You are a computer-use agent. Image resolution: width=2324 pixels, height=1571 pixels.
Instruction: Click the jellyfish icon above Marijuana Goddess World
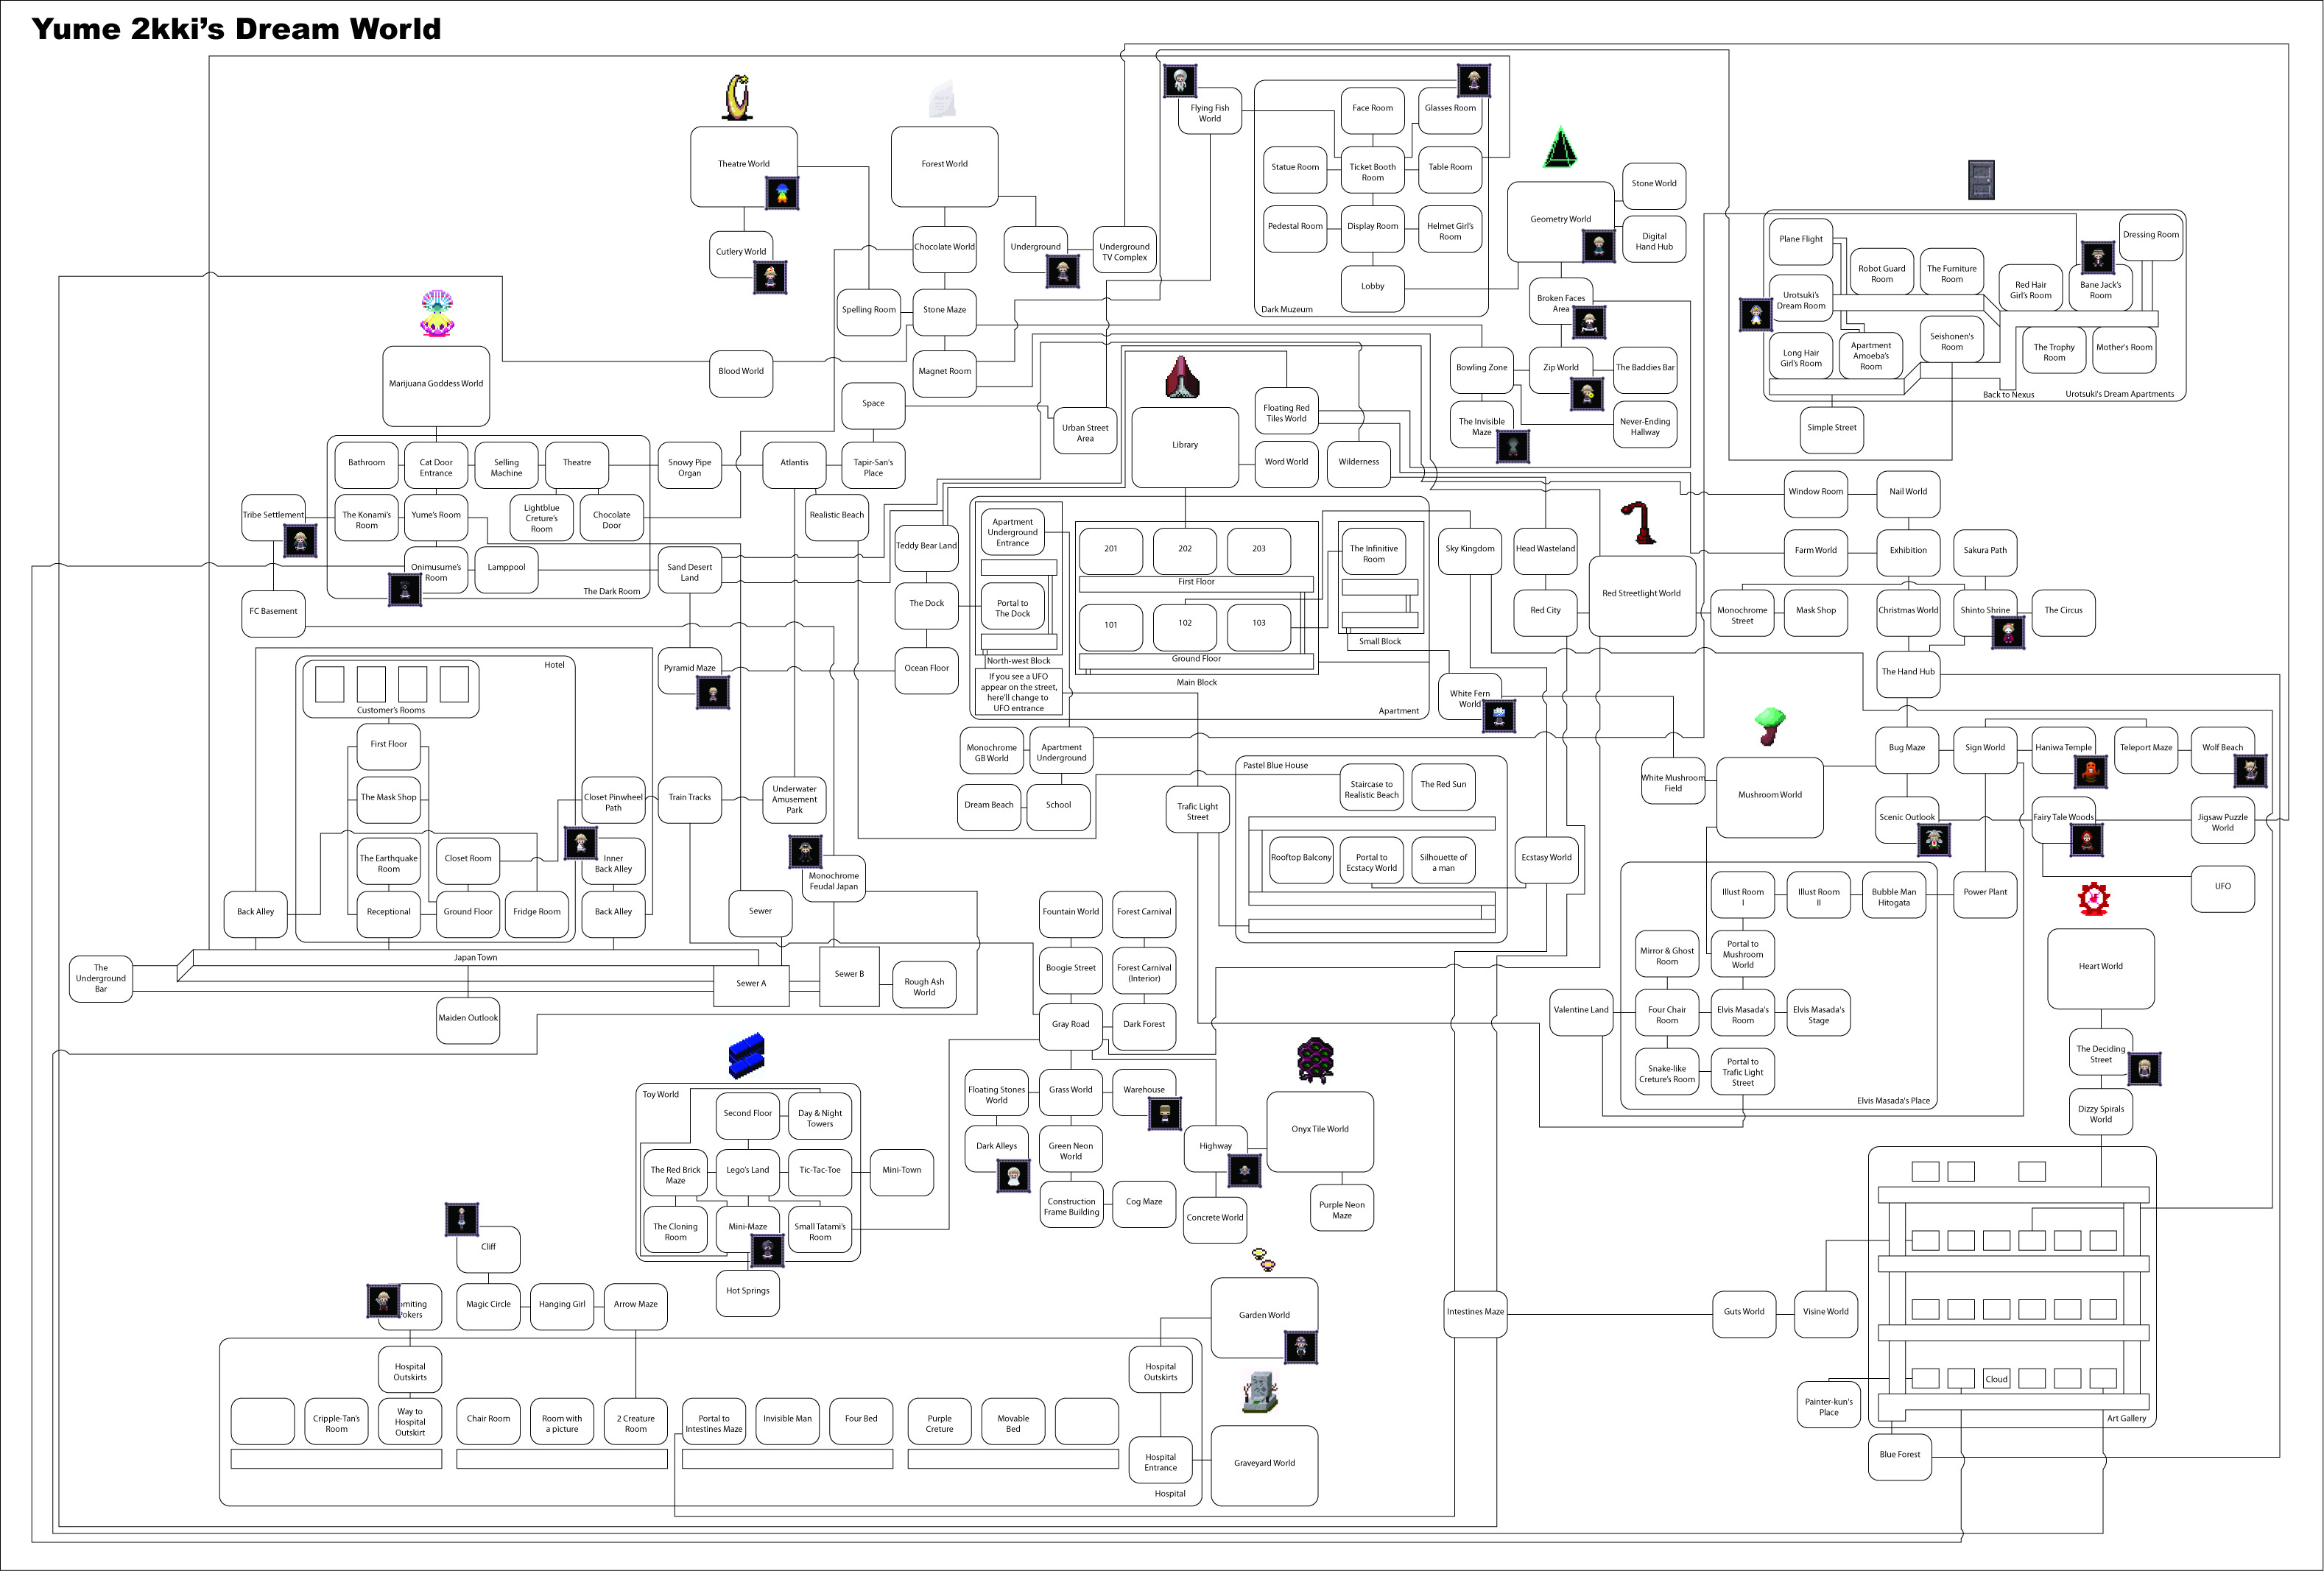(x=437, y=313)
